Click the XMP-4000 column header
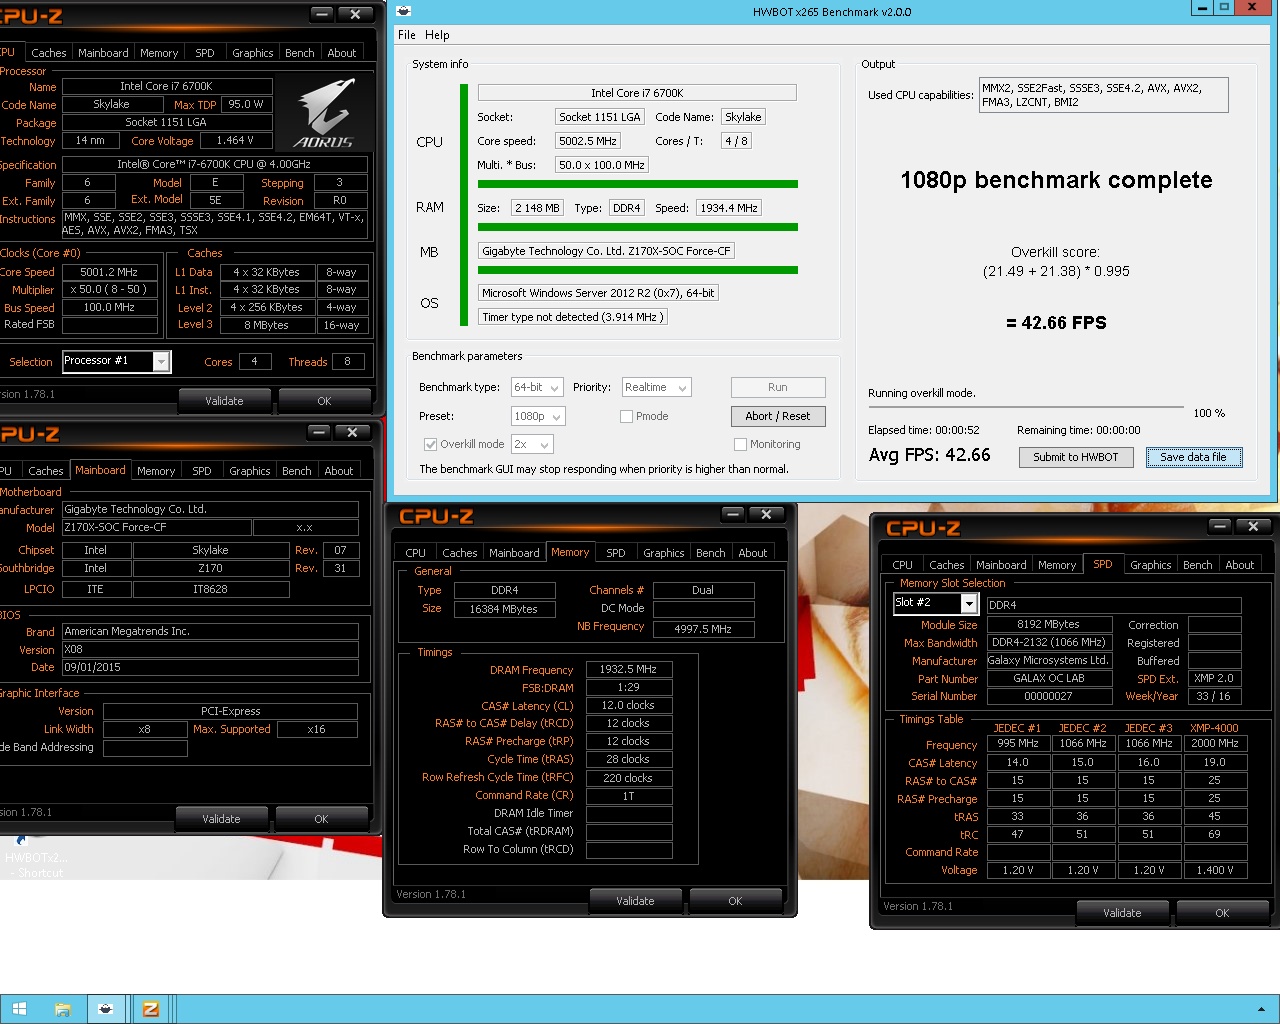 (x=1214, y=728)
